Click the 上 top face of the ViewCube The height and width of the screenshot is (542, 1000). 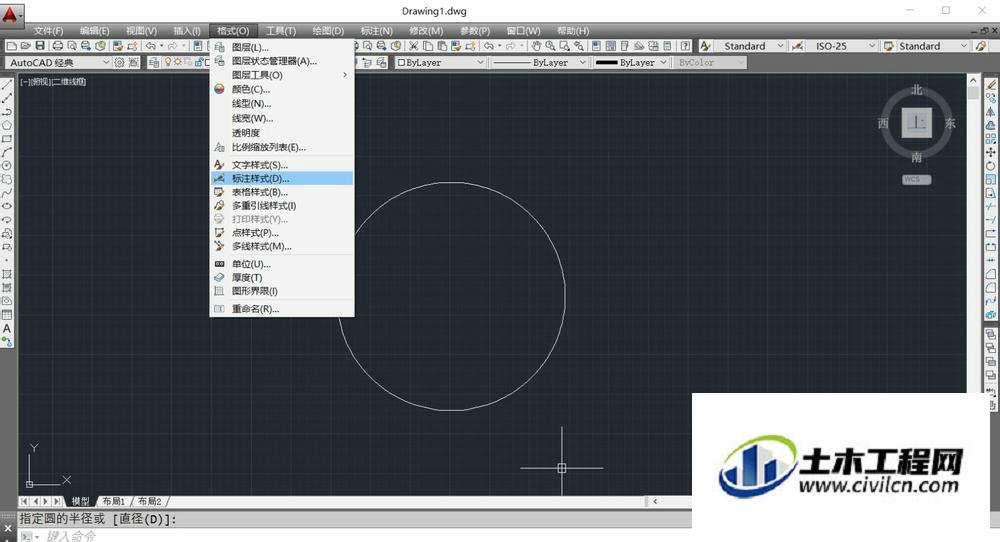916,122
